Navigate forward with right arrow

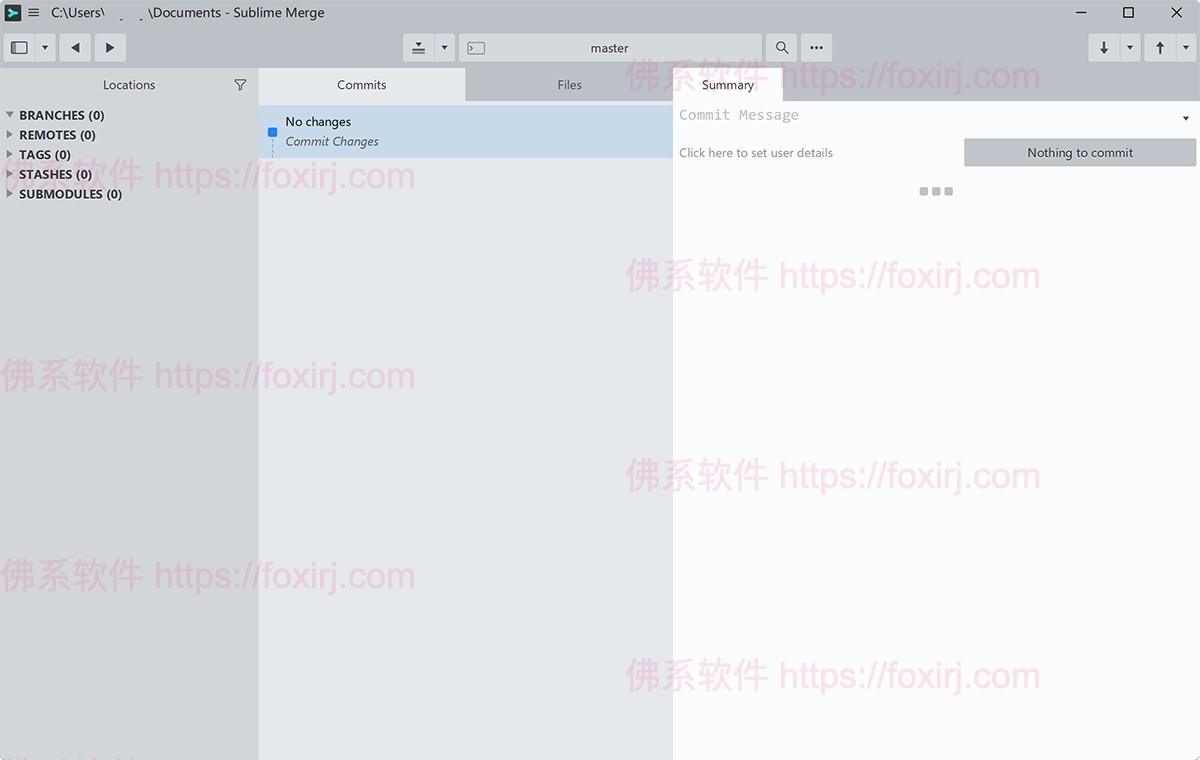[x=110, y=48]
